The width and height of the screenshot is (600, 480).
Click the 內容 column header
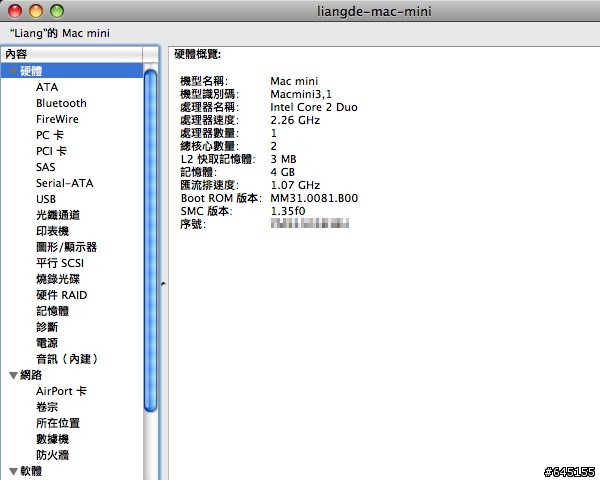pyautogui.click(x=72, y=54)
